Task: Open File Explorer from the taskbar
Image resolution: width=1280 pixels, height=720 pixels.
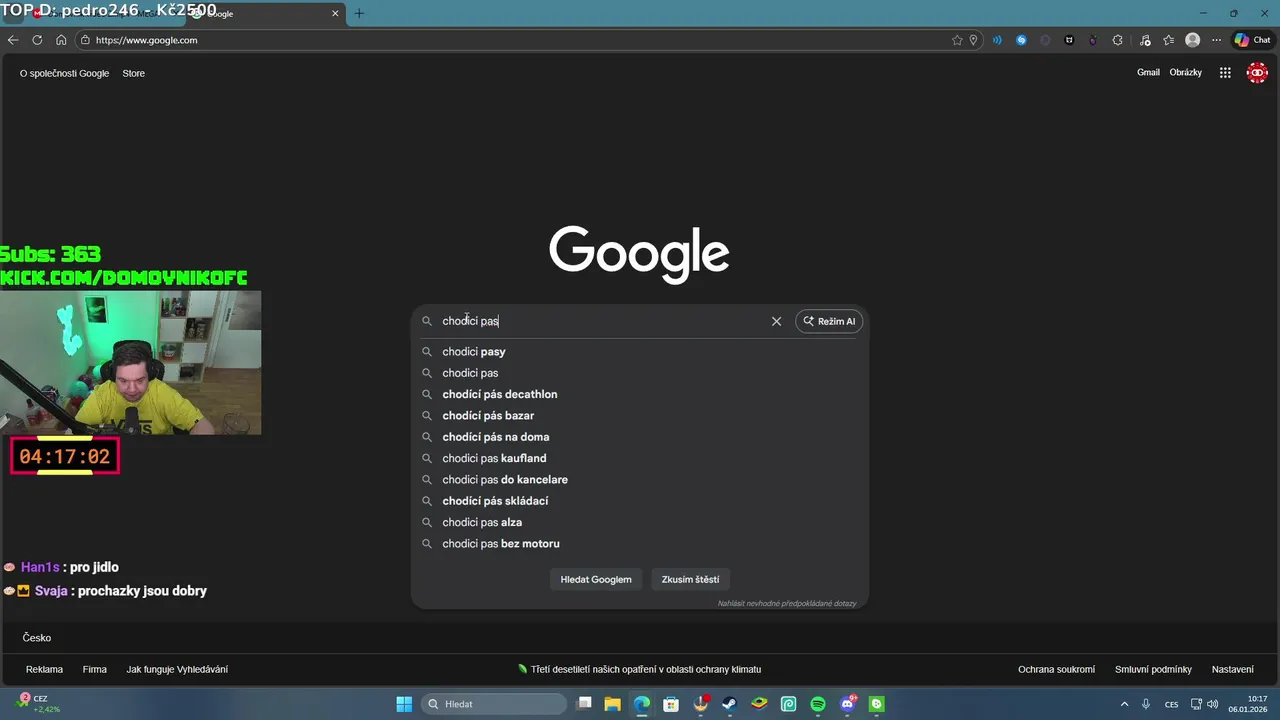Action: (x=613, y=704)
